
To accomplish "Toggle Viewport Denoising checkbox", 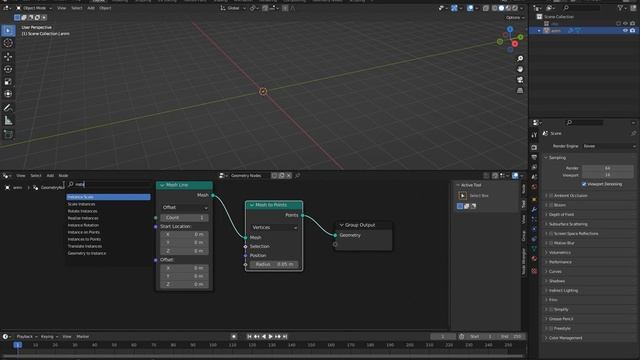I will point(584,184).
